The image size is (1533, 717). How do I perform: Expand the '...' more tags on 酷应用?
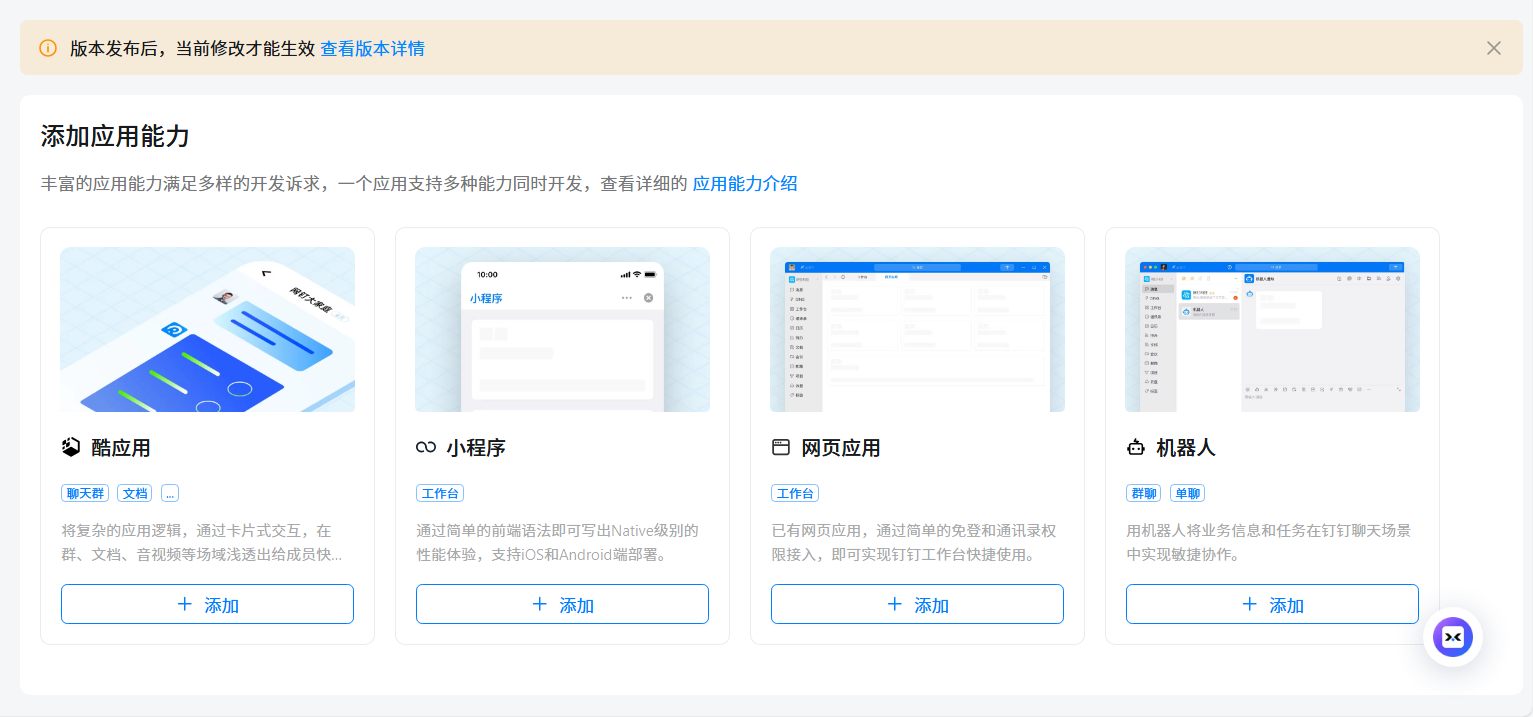(x=169, y=493)
